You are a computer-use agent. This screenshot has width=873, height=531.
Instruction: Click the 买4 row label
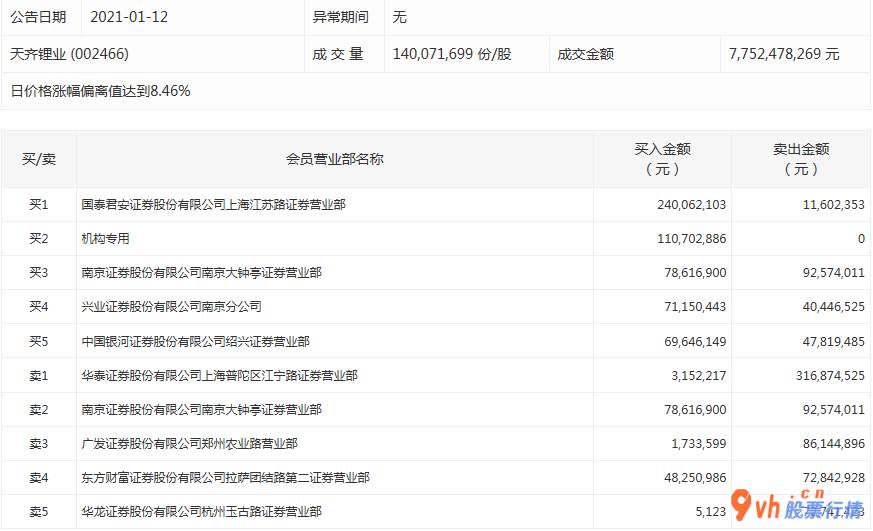[39, 307]
